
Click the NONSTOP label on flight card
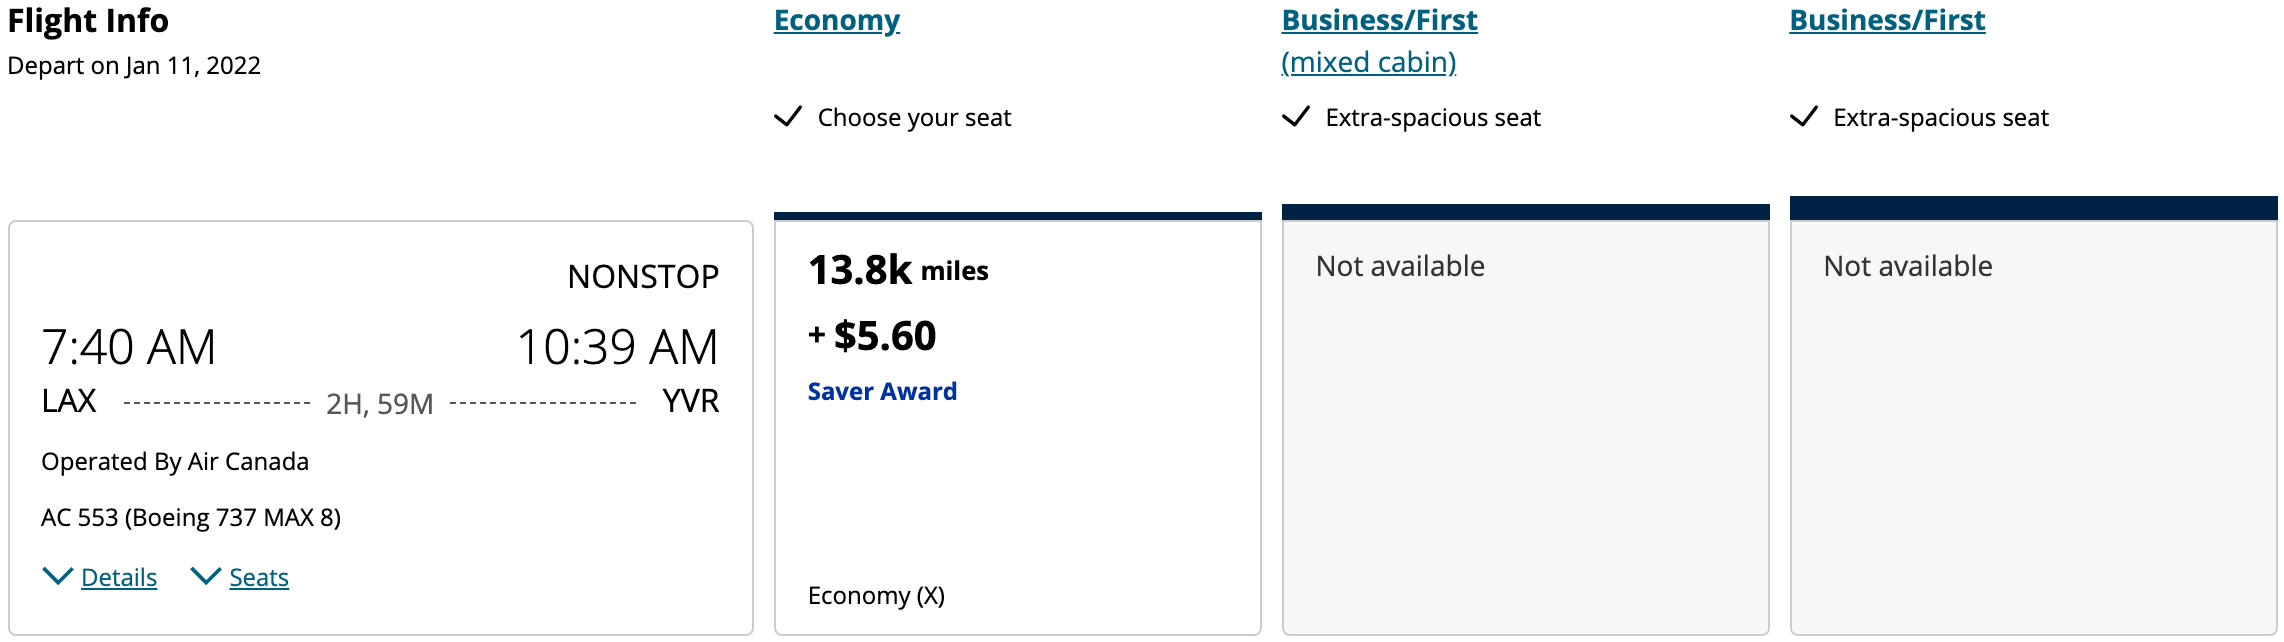(x=643, y=277)
